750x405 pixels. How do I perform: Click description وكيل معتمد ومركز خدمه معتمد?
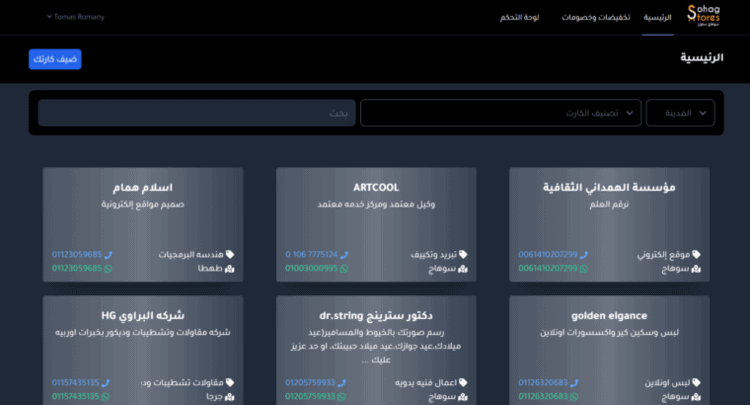(x=376, y=205)
